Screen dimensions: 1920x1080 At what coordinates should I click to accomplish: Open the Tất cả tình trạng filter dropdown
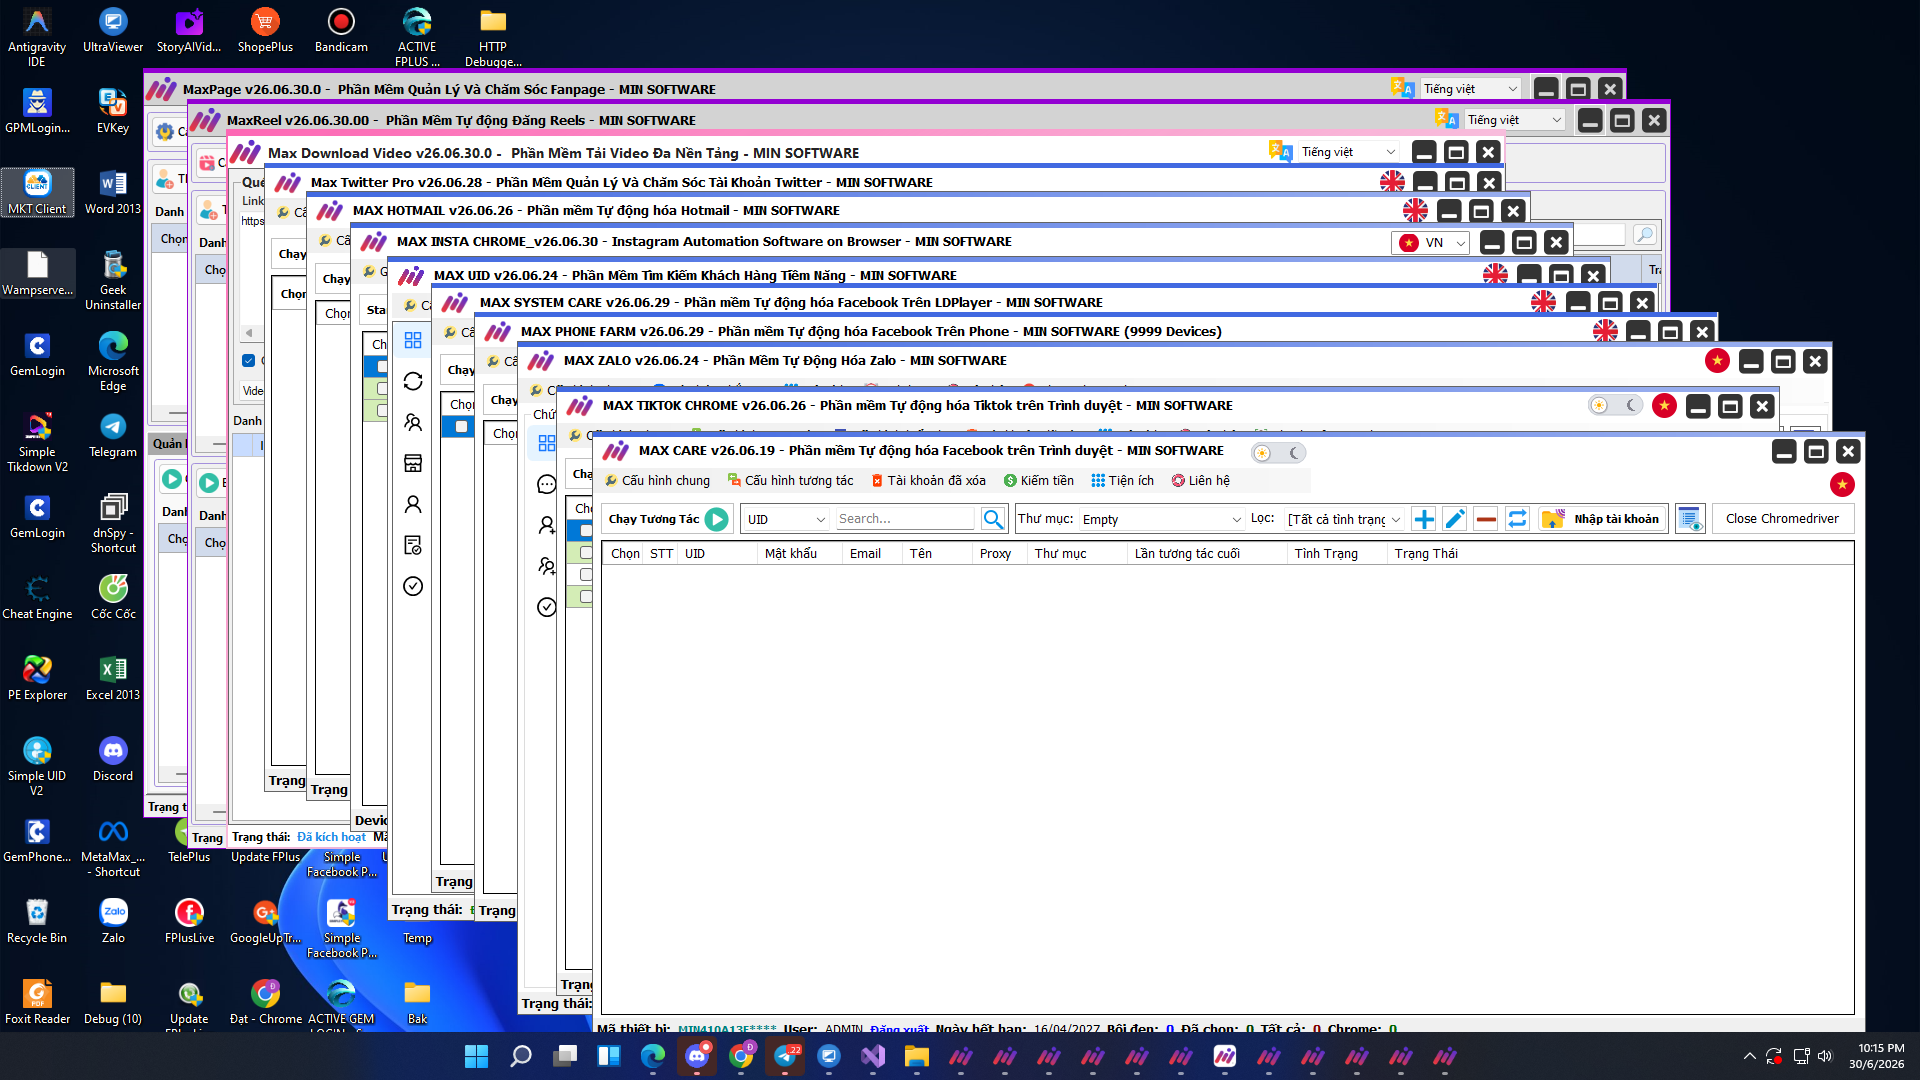[1344, 519]
